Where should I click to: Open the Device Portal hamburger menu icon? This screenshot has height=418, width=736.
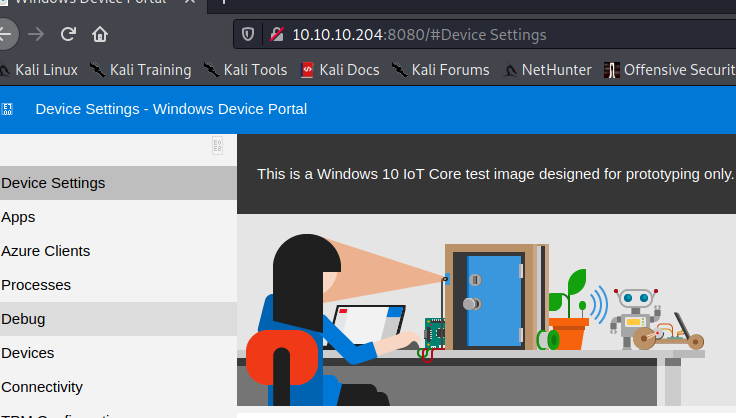(7, 109)
